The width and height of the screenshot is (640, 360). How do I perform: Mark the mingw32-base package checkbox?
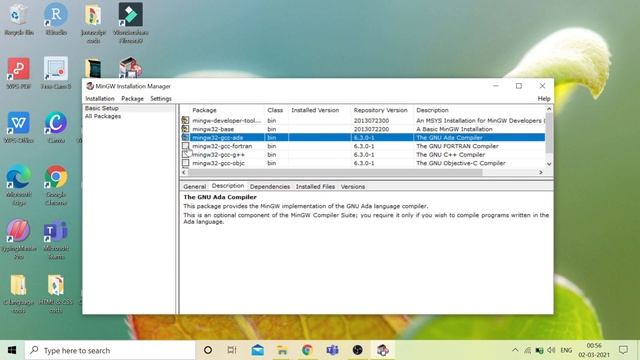(x=185, y=129)
